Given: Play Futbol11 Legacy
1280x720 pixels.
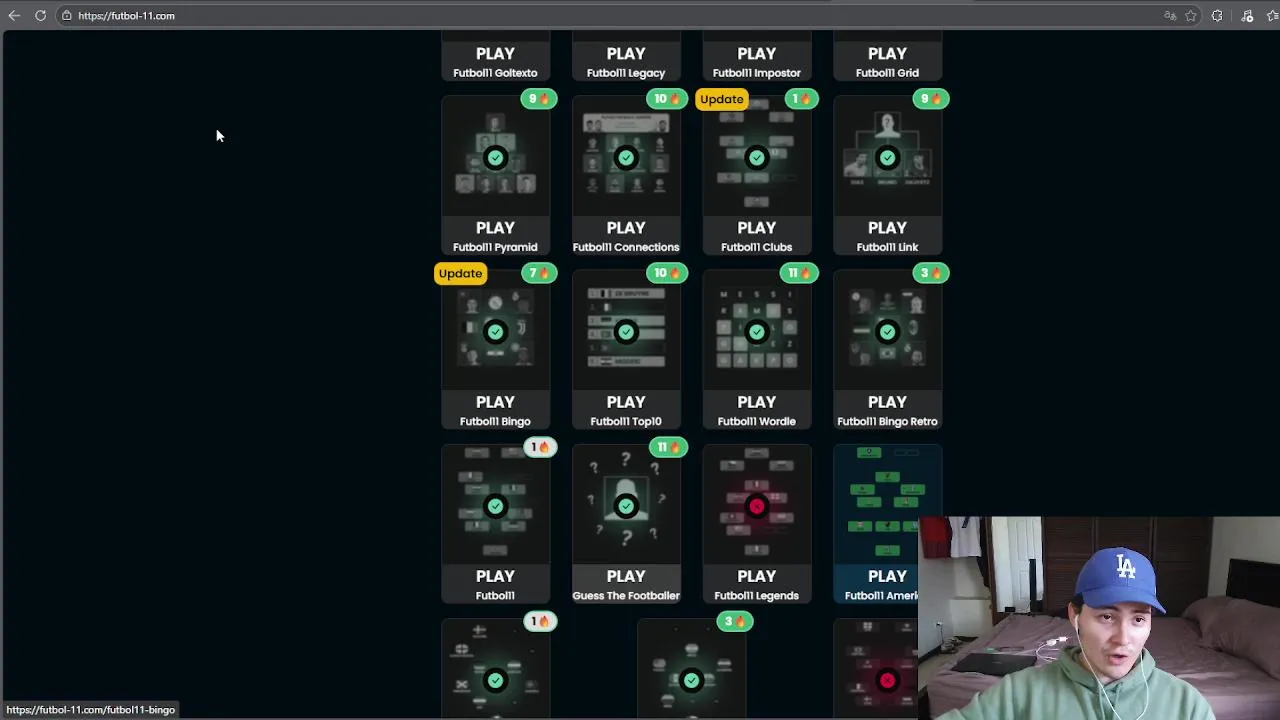Looking at the screenshot, I should click(626, 54).
